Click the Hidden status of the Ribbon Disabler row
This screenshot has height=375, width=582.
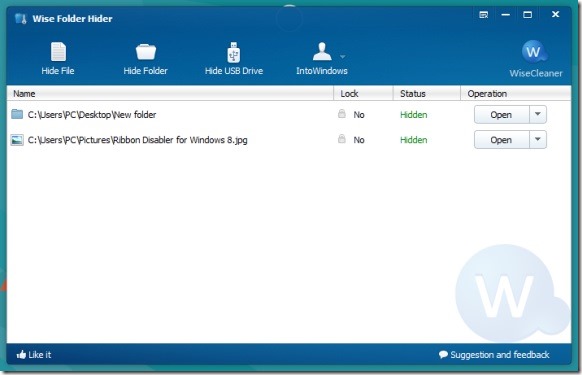413,140
